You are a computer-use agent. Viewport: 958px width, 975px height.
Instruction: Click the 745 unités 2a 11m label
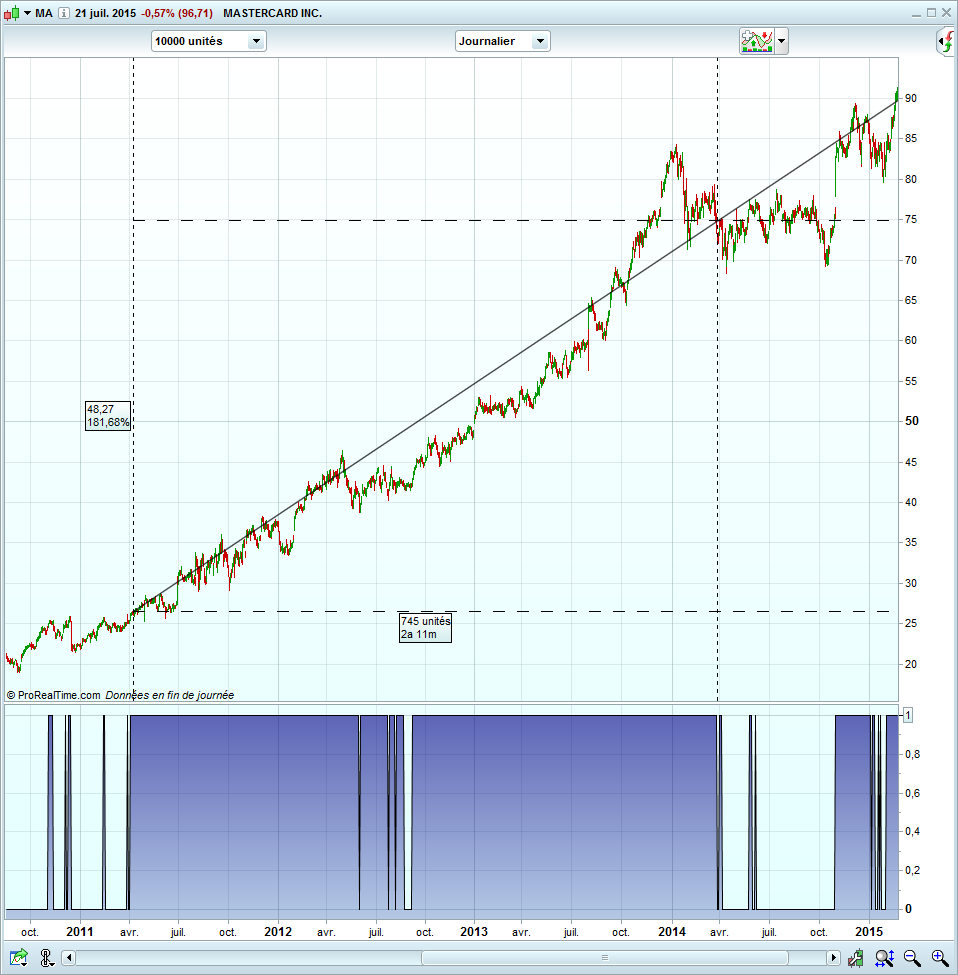(x=425, y=628)
